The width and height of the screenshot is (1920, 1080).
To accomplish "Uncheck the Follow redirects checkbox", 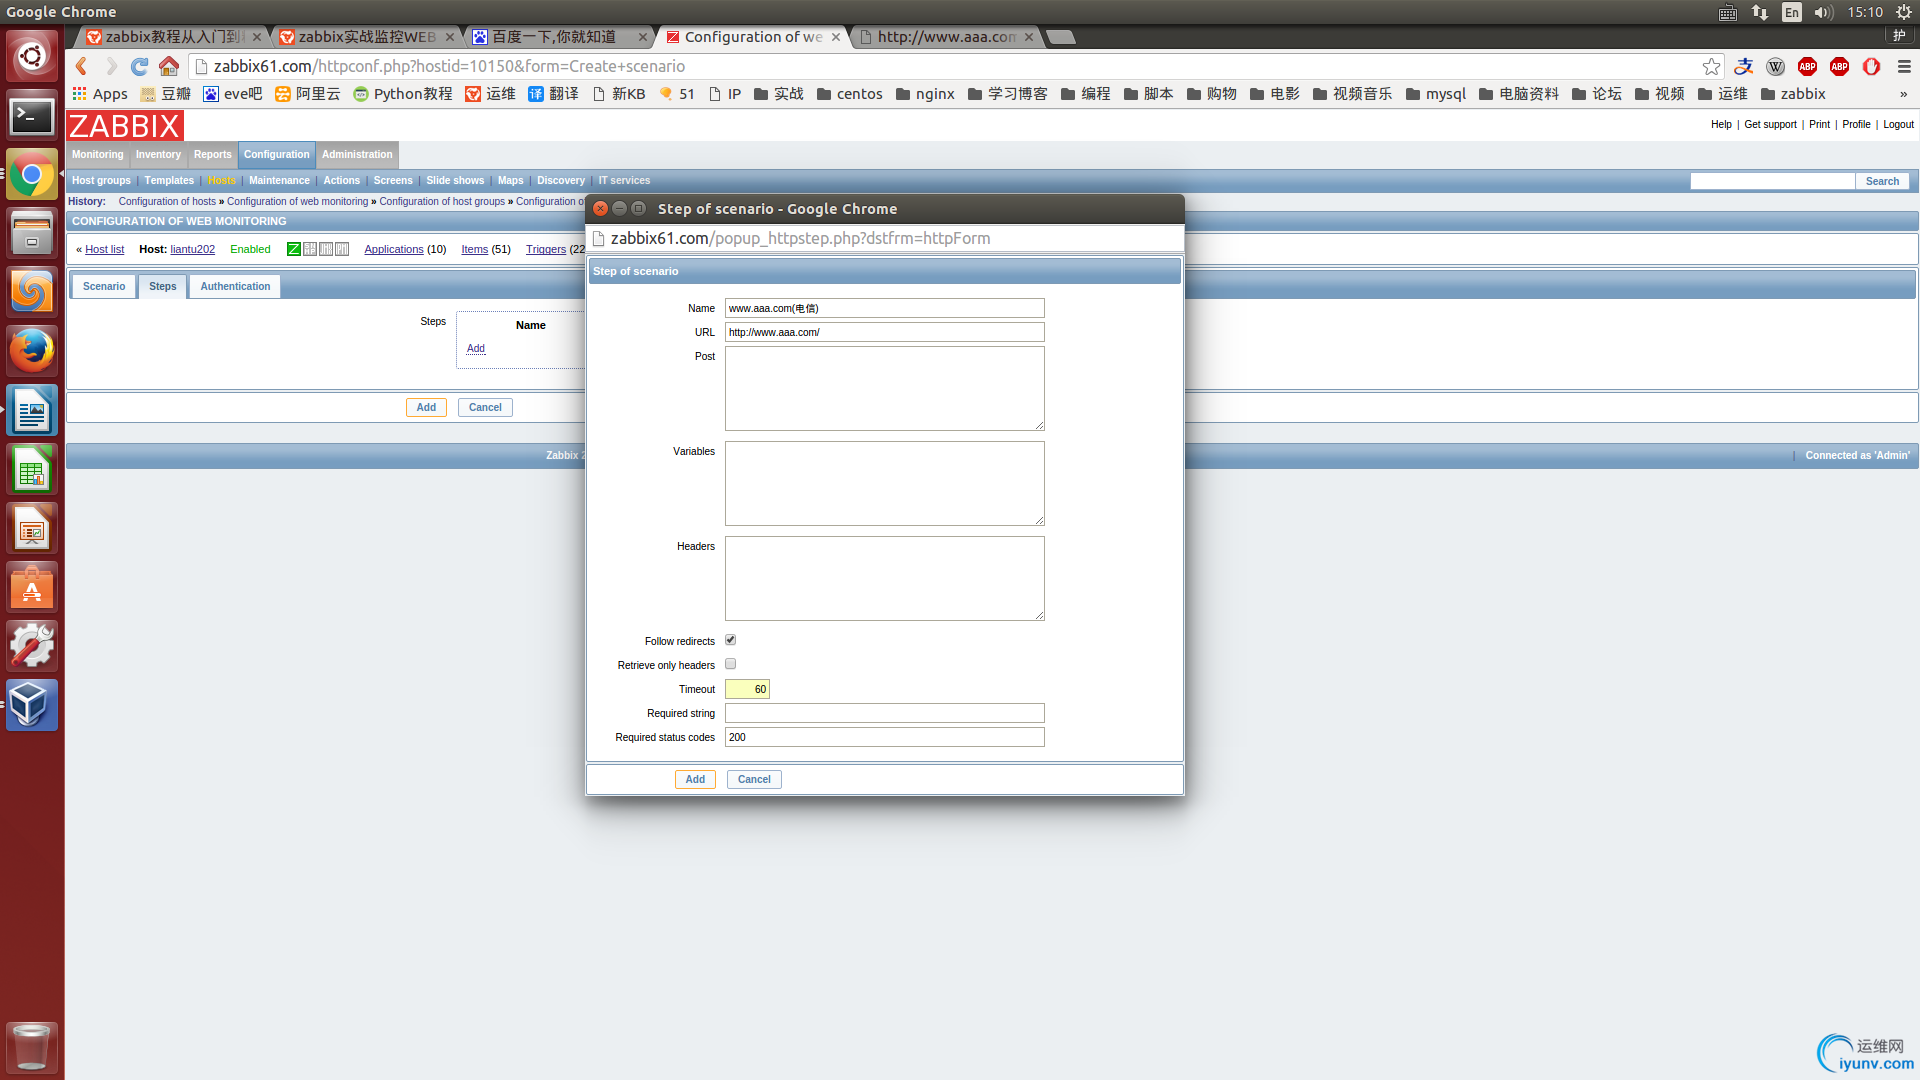I will tap(730, 640).
